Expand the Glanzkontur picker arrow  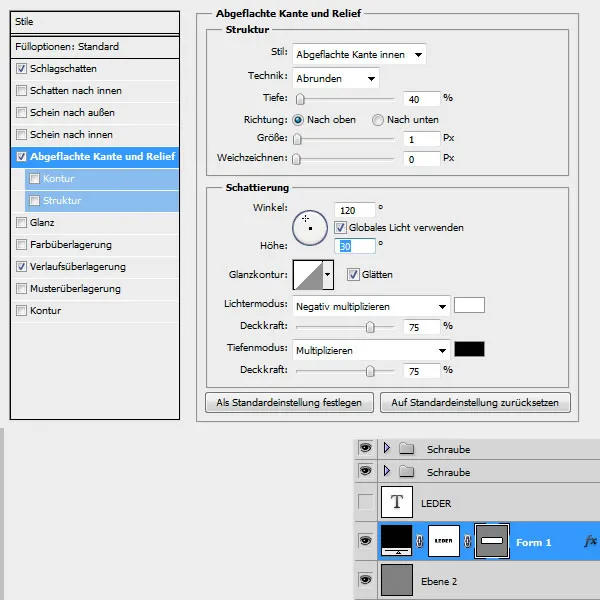click(327, 275)
